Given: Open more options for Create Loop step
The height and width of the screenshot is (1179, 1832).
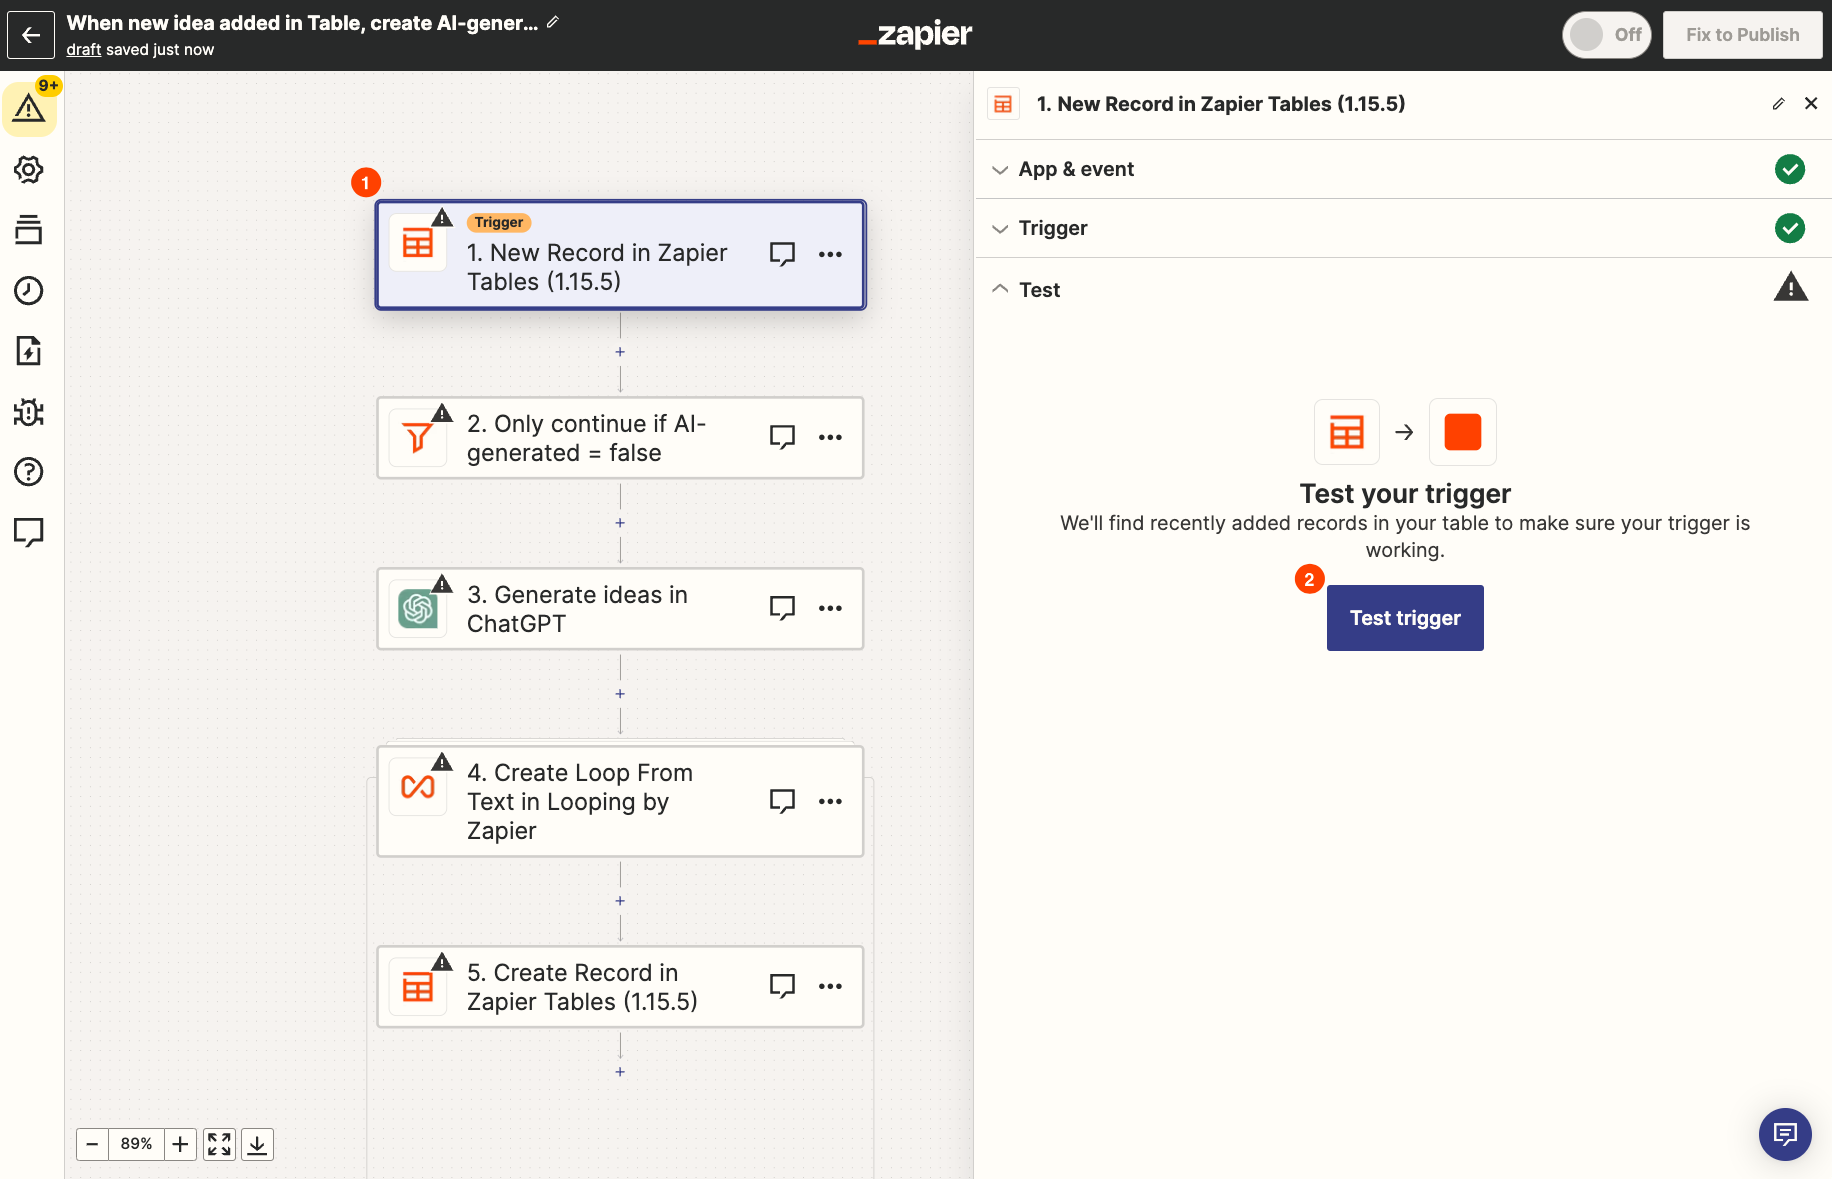Looking at the screenshot, I should [x=830, y=801].
